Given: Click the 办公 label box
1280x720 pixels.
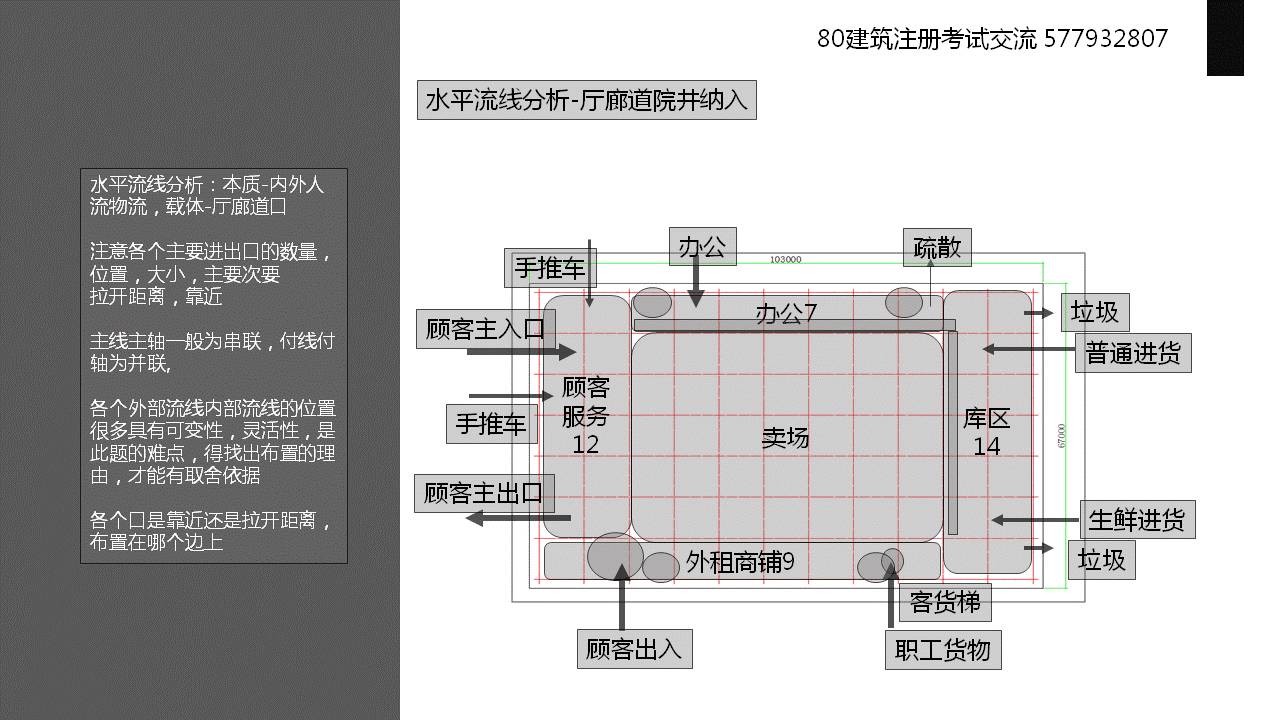Looking at the screenshot, I should click(702, 246).
